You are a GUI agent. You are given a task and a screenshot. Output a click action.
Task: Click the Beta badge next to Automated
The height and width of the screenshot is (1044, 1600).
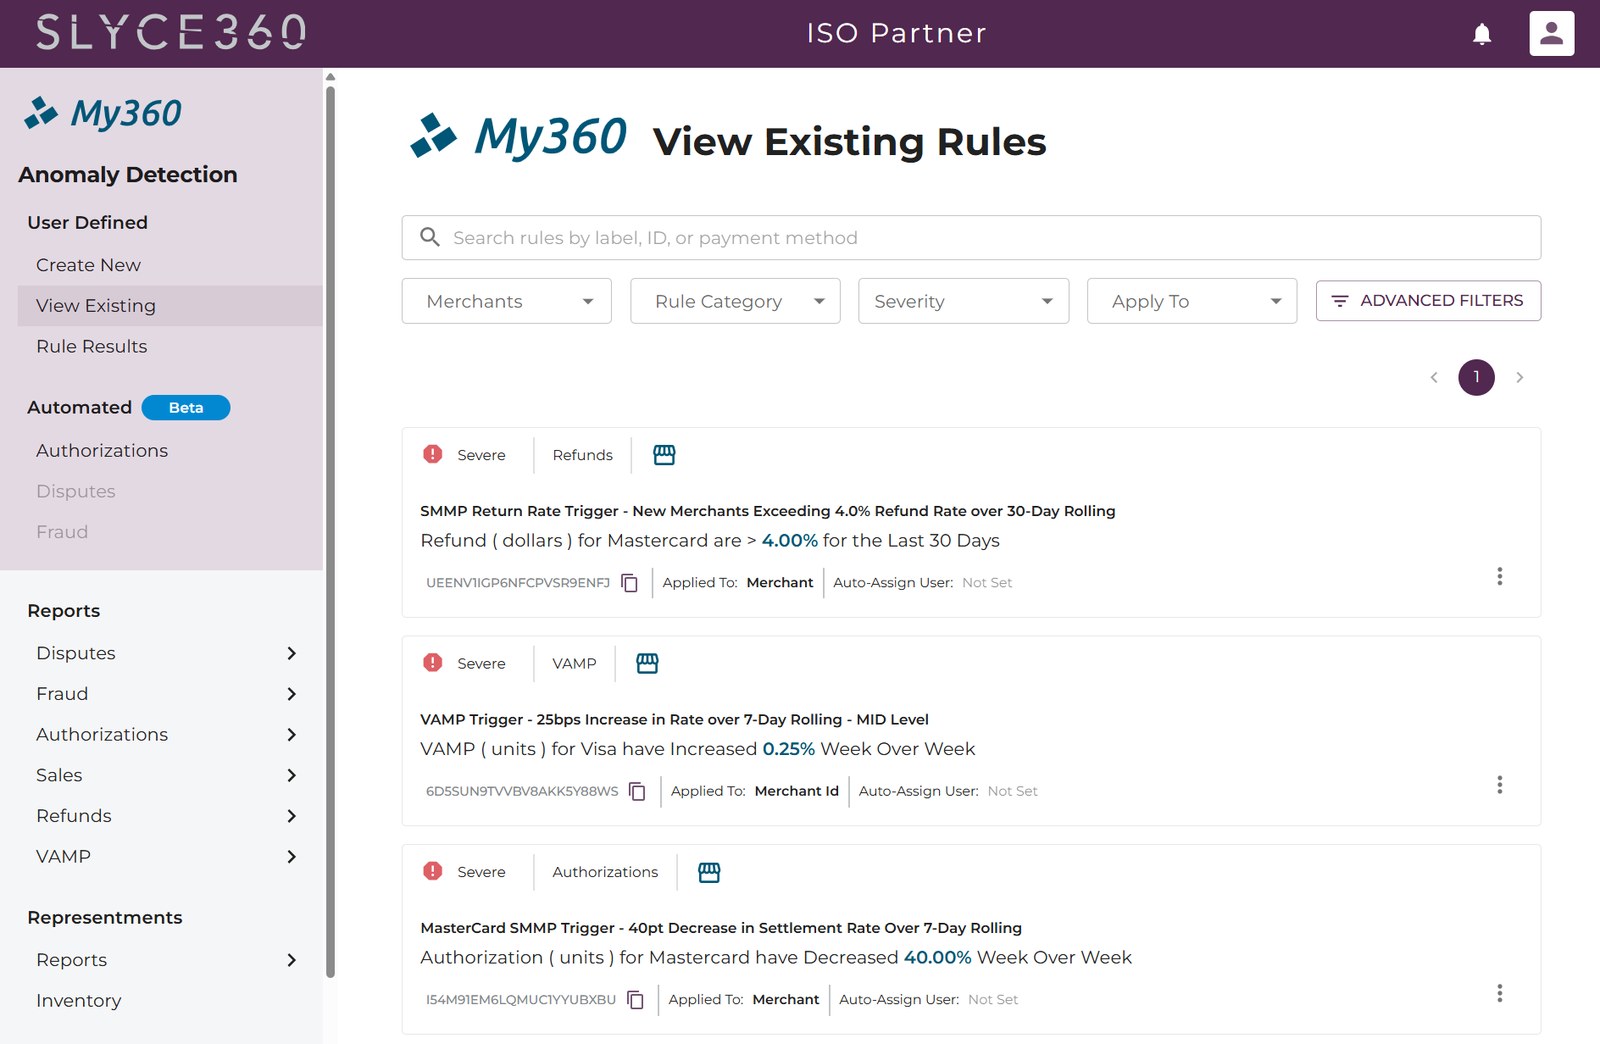click(186, 408)
